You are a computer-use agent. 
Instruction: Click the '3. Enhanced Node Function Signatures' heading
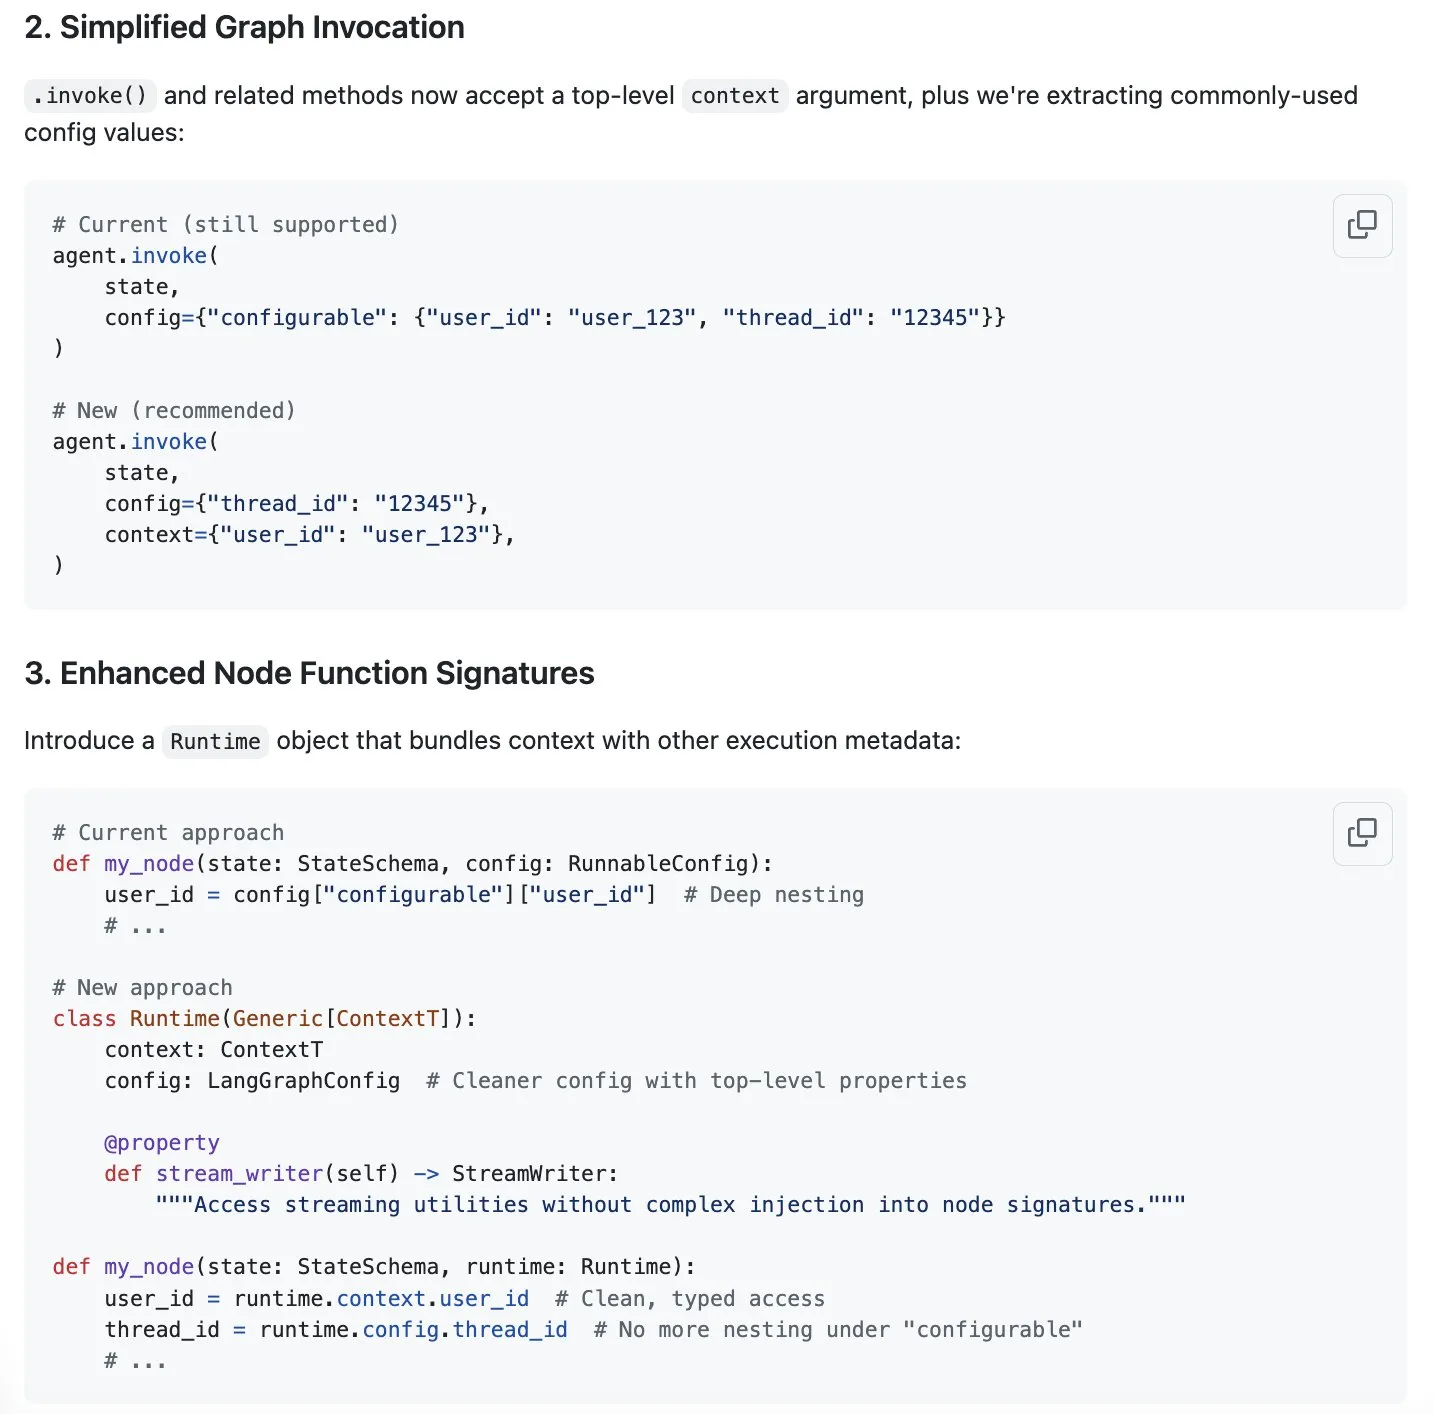pos(309,673)
